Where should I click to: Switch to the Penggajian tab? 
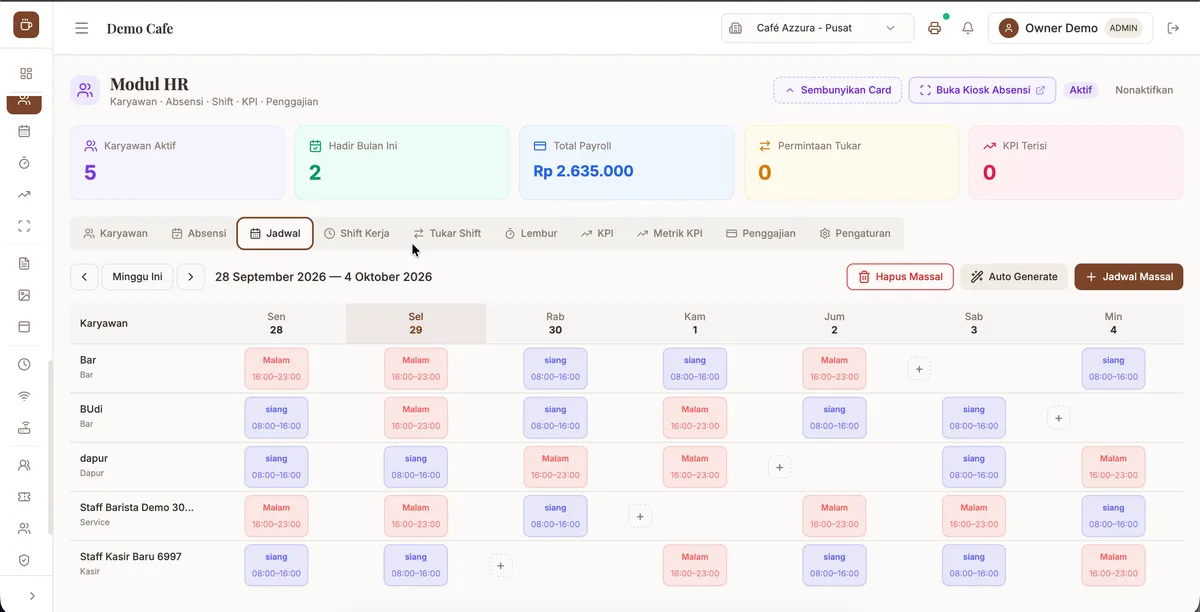pyautogui.click(x=761, y=233)
